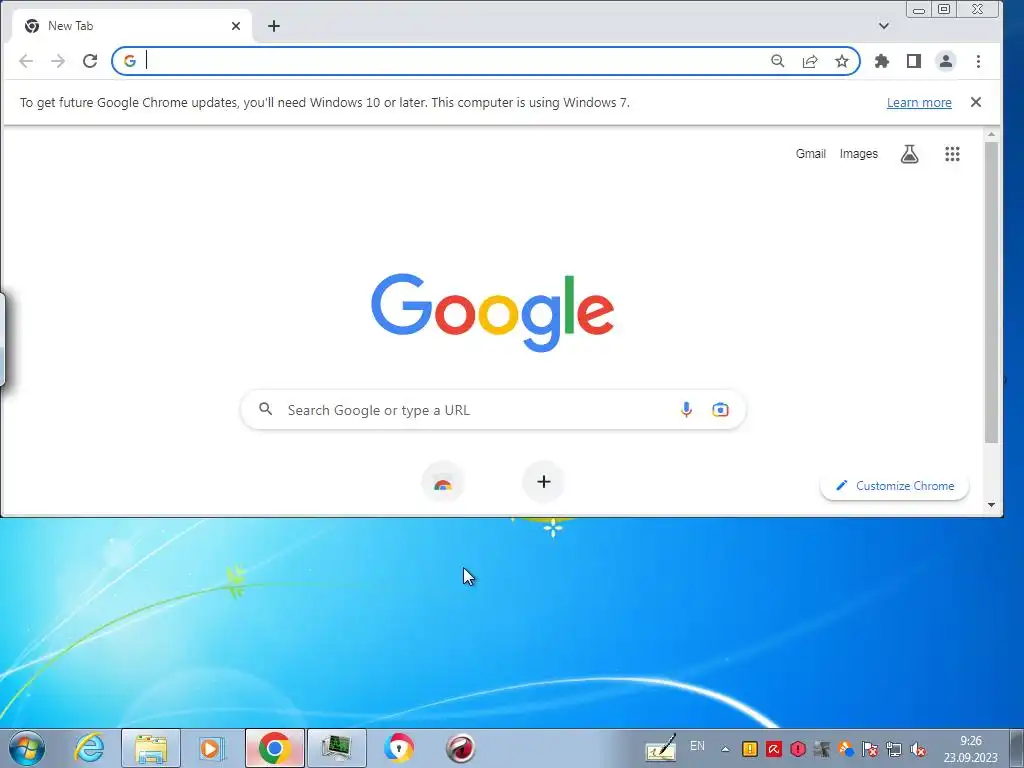Click the Chrome taskbar button
Viewport: 1024px width, 768px height.
pos(274,748)
